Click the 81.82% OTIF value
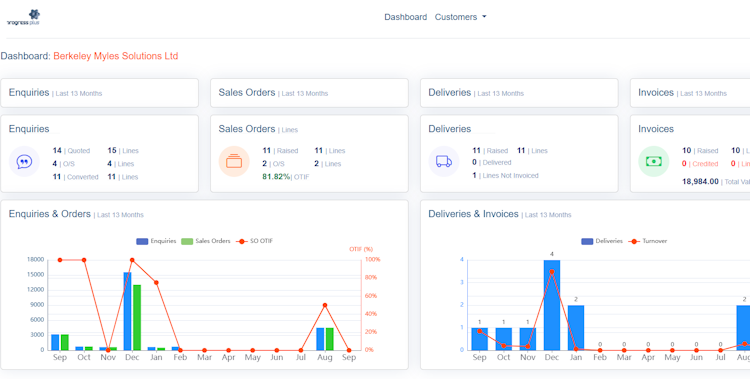 pos(276,177)
